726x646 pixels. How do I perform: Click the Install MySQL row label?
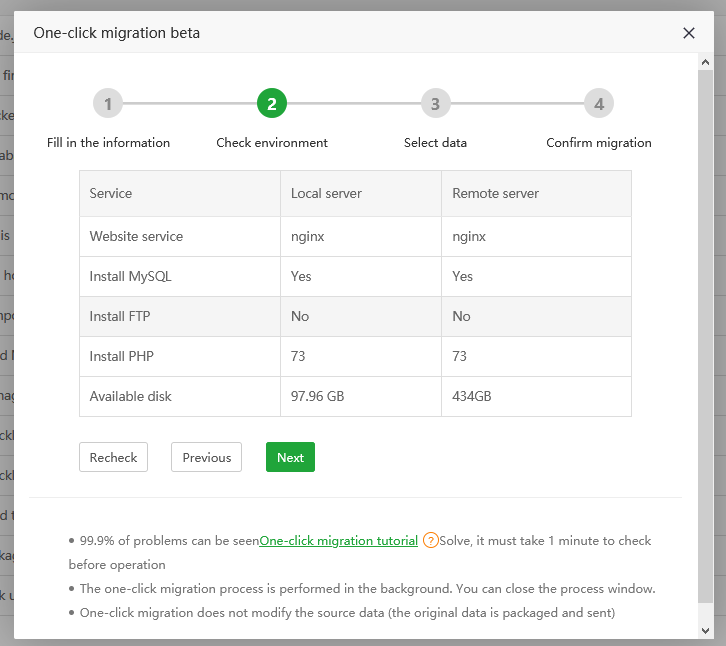point(130,277)
